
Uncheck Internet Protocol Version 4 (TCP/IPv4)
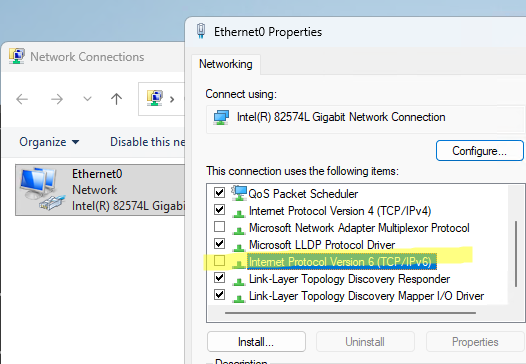(219, 210)
